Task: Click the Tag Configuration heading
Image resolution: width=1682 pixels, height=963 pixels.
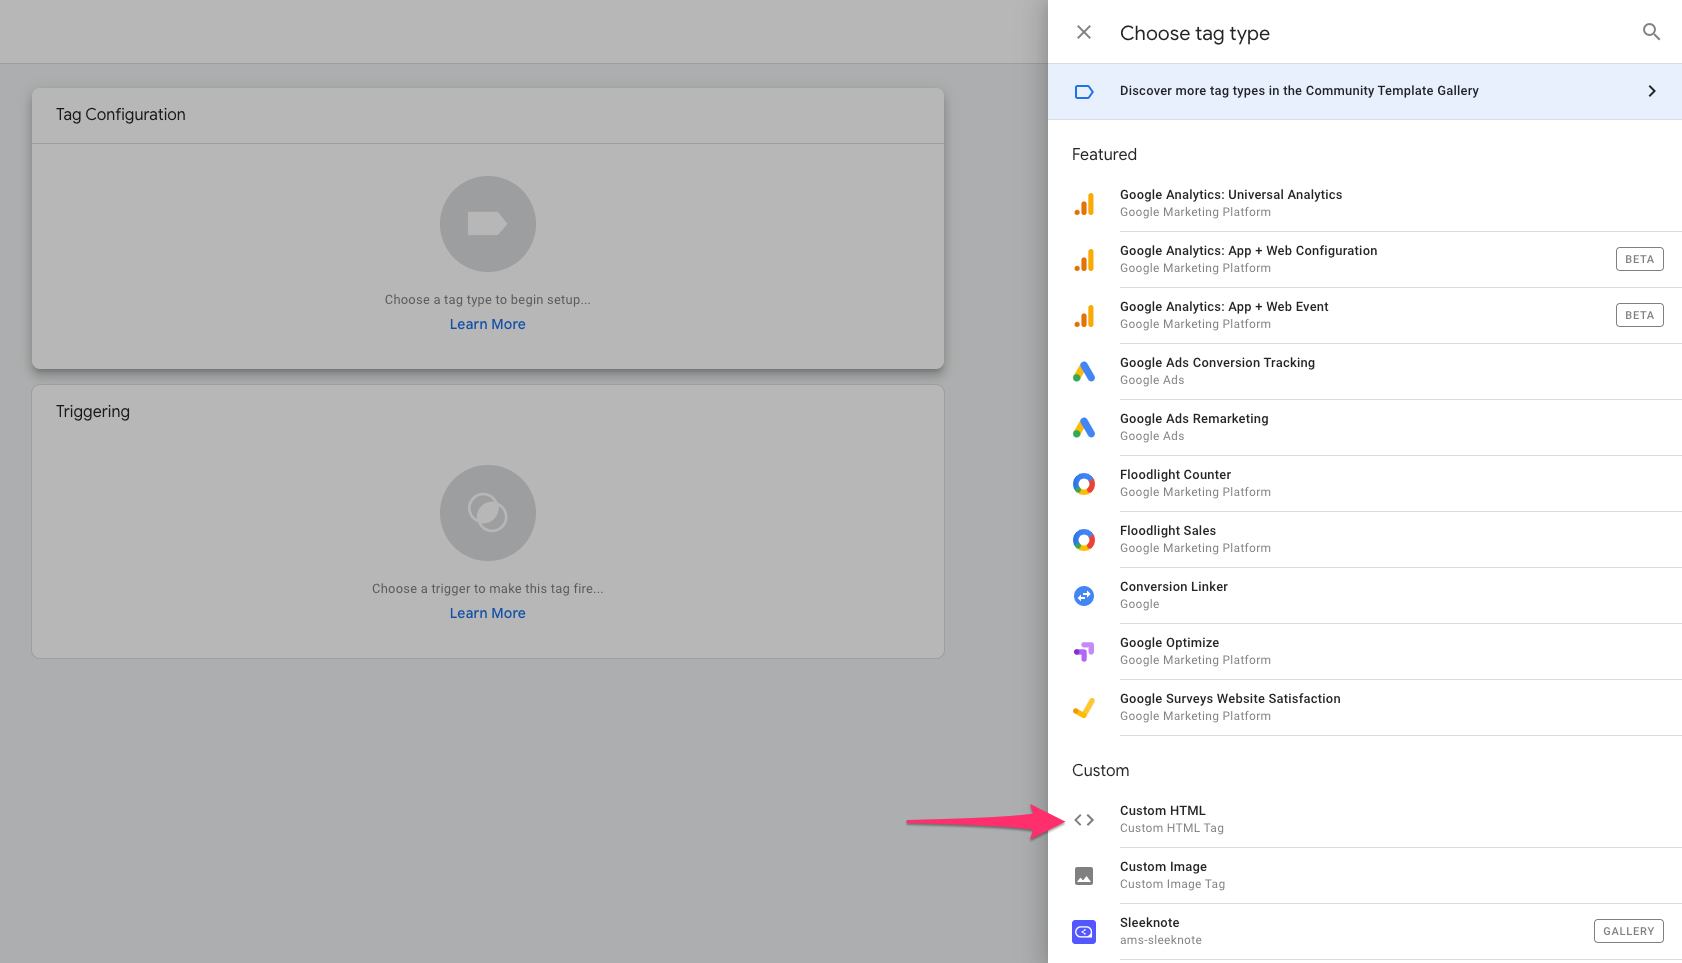Action: tap(121, 114)
